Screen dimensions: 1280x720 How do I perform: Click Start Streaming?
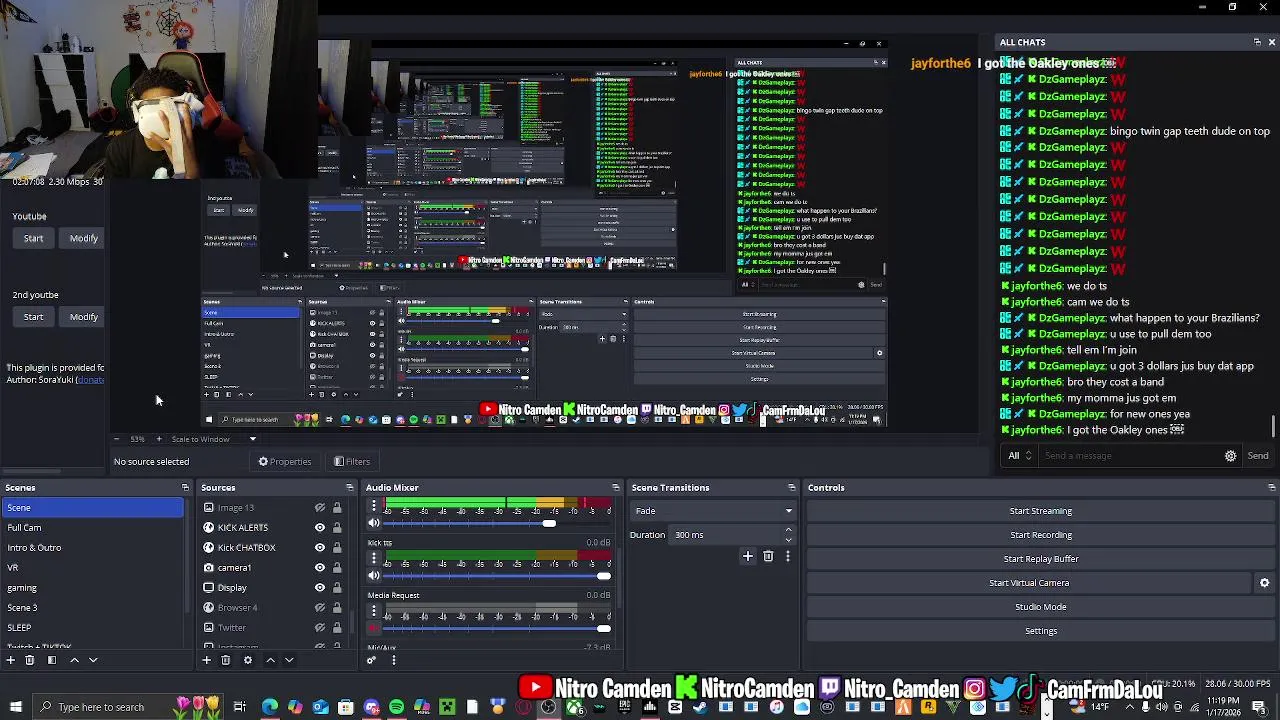coord(1040,511)
